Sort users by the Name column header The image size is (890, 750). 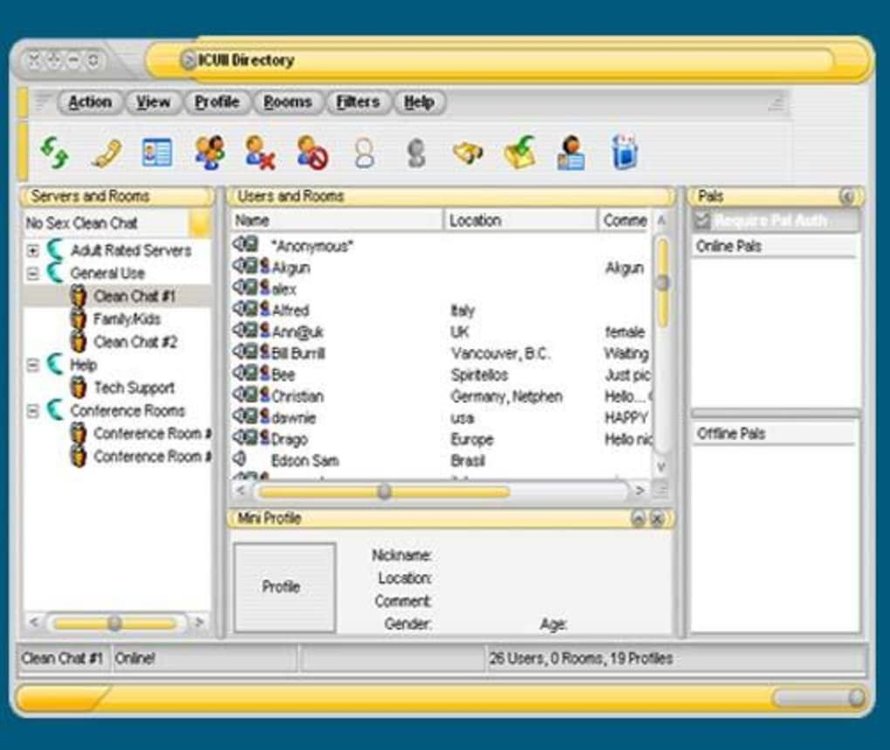(337, 220)
